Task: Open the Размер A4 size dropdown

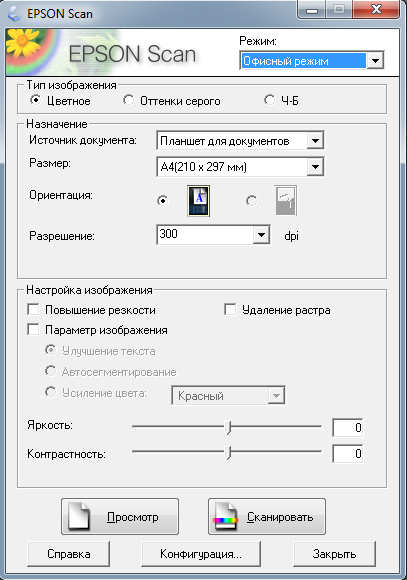Action: coord(240,167)
